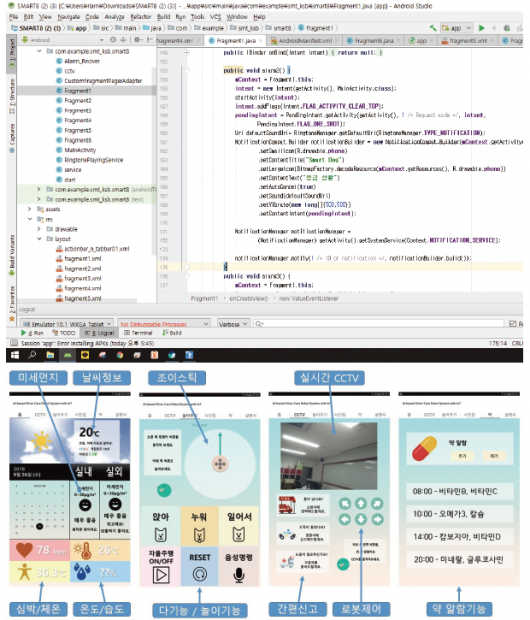
Task: Click the taskbar search magnifier
Action: (x=32, y=355)
